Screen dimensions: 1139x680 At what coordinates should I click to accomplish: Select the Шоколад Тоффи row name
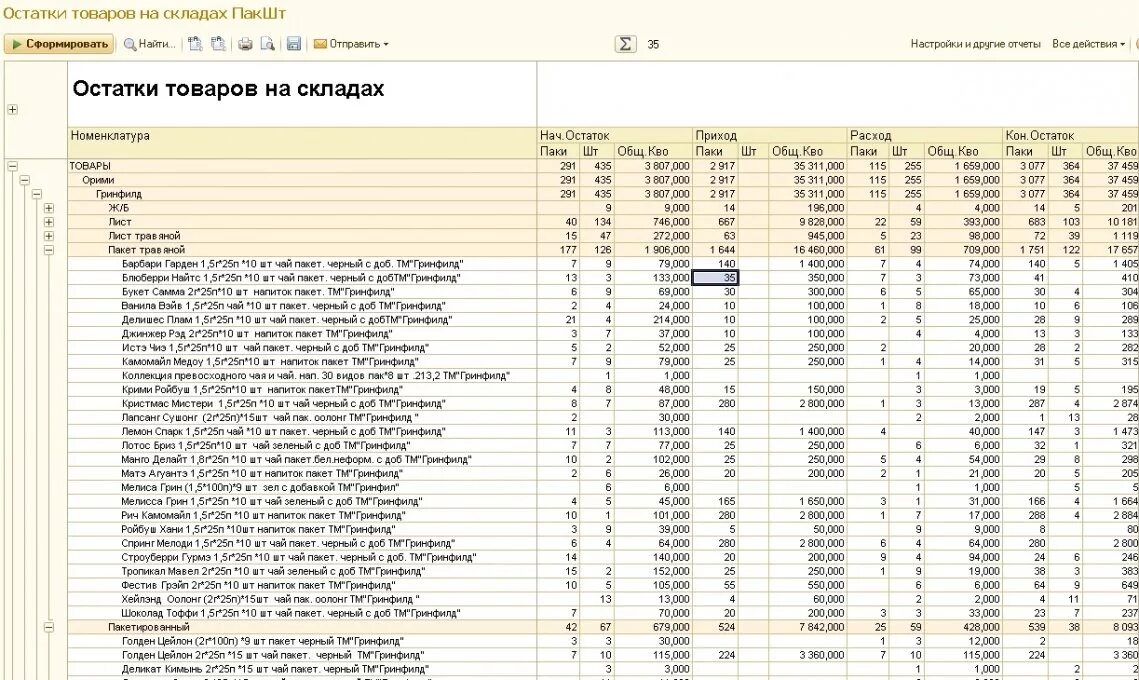point(291,613)
